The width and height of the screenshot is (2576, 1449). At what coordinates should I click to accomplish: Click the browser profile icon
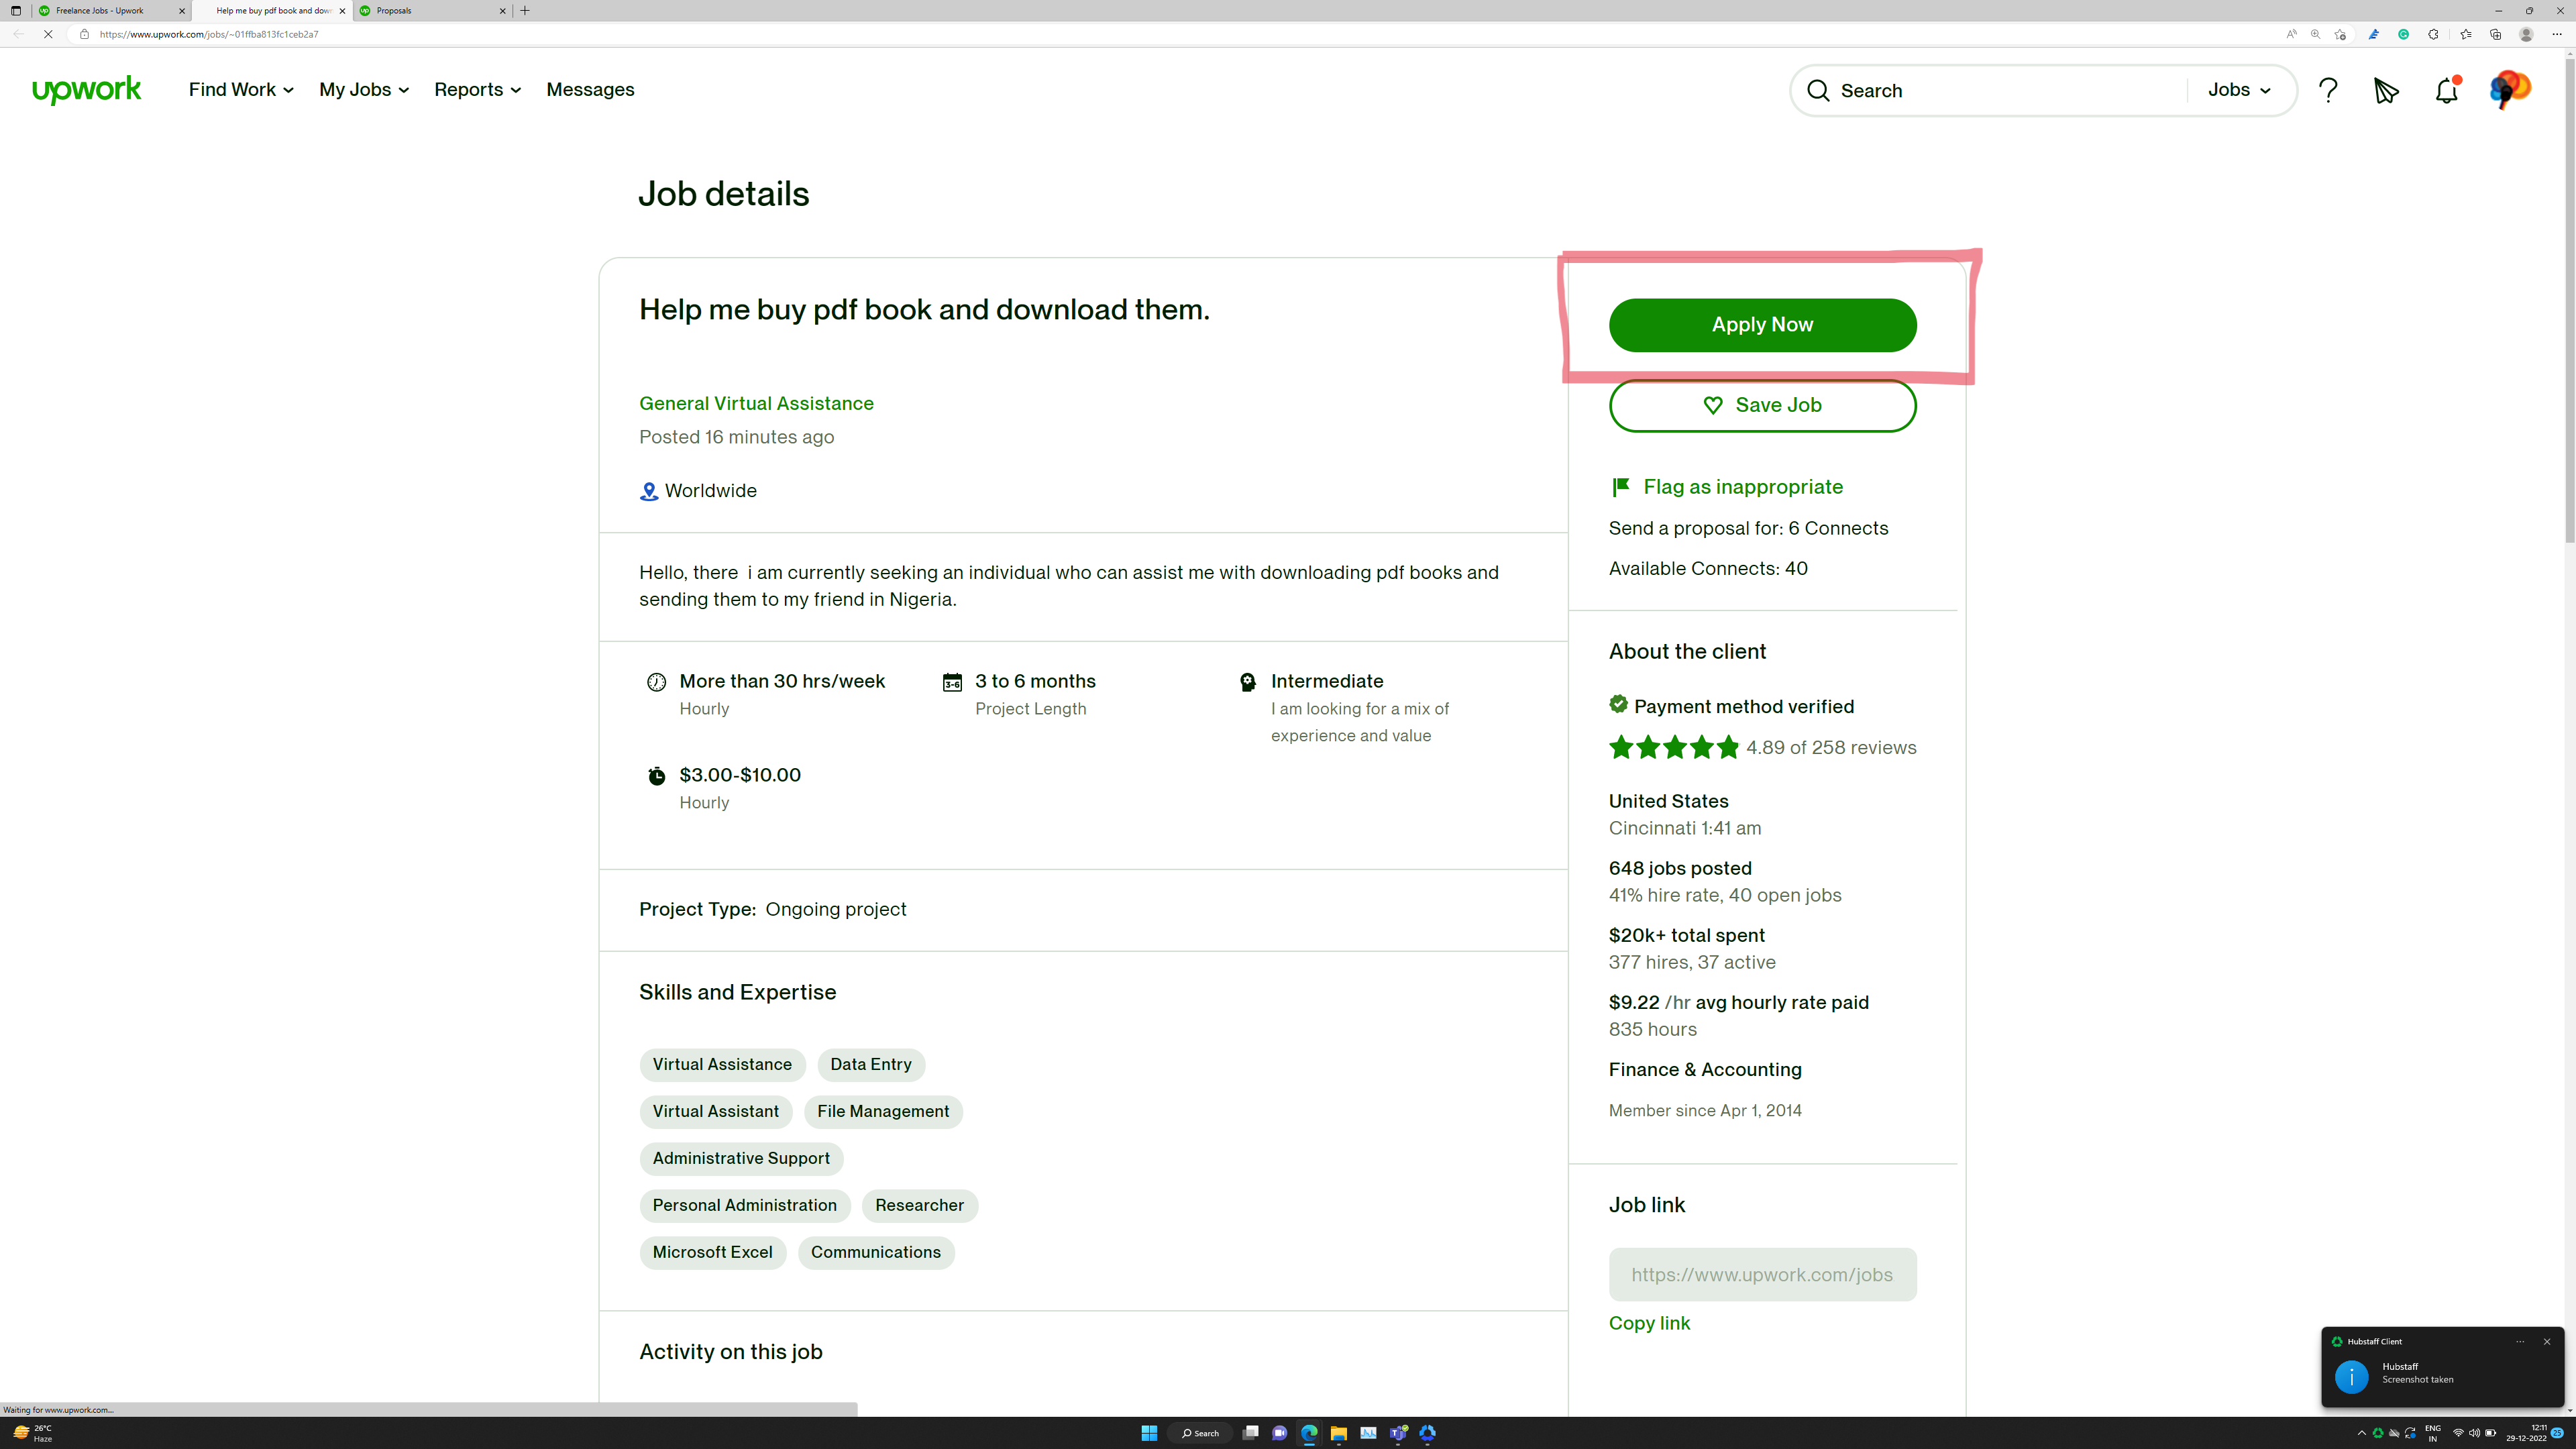coord(2525,34)
